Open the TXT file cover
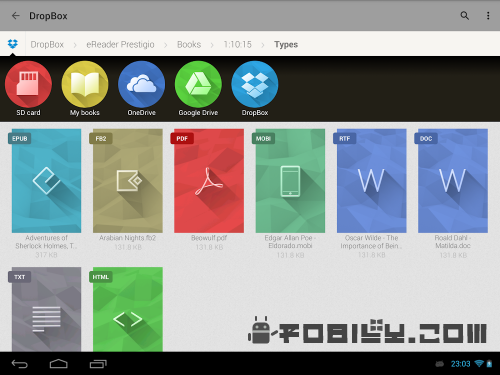The height and width of the screenshot is (375, 500). coord(46,309)
